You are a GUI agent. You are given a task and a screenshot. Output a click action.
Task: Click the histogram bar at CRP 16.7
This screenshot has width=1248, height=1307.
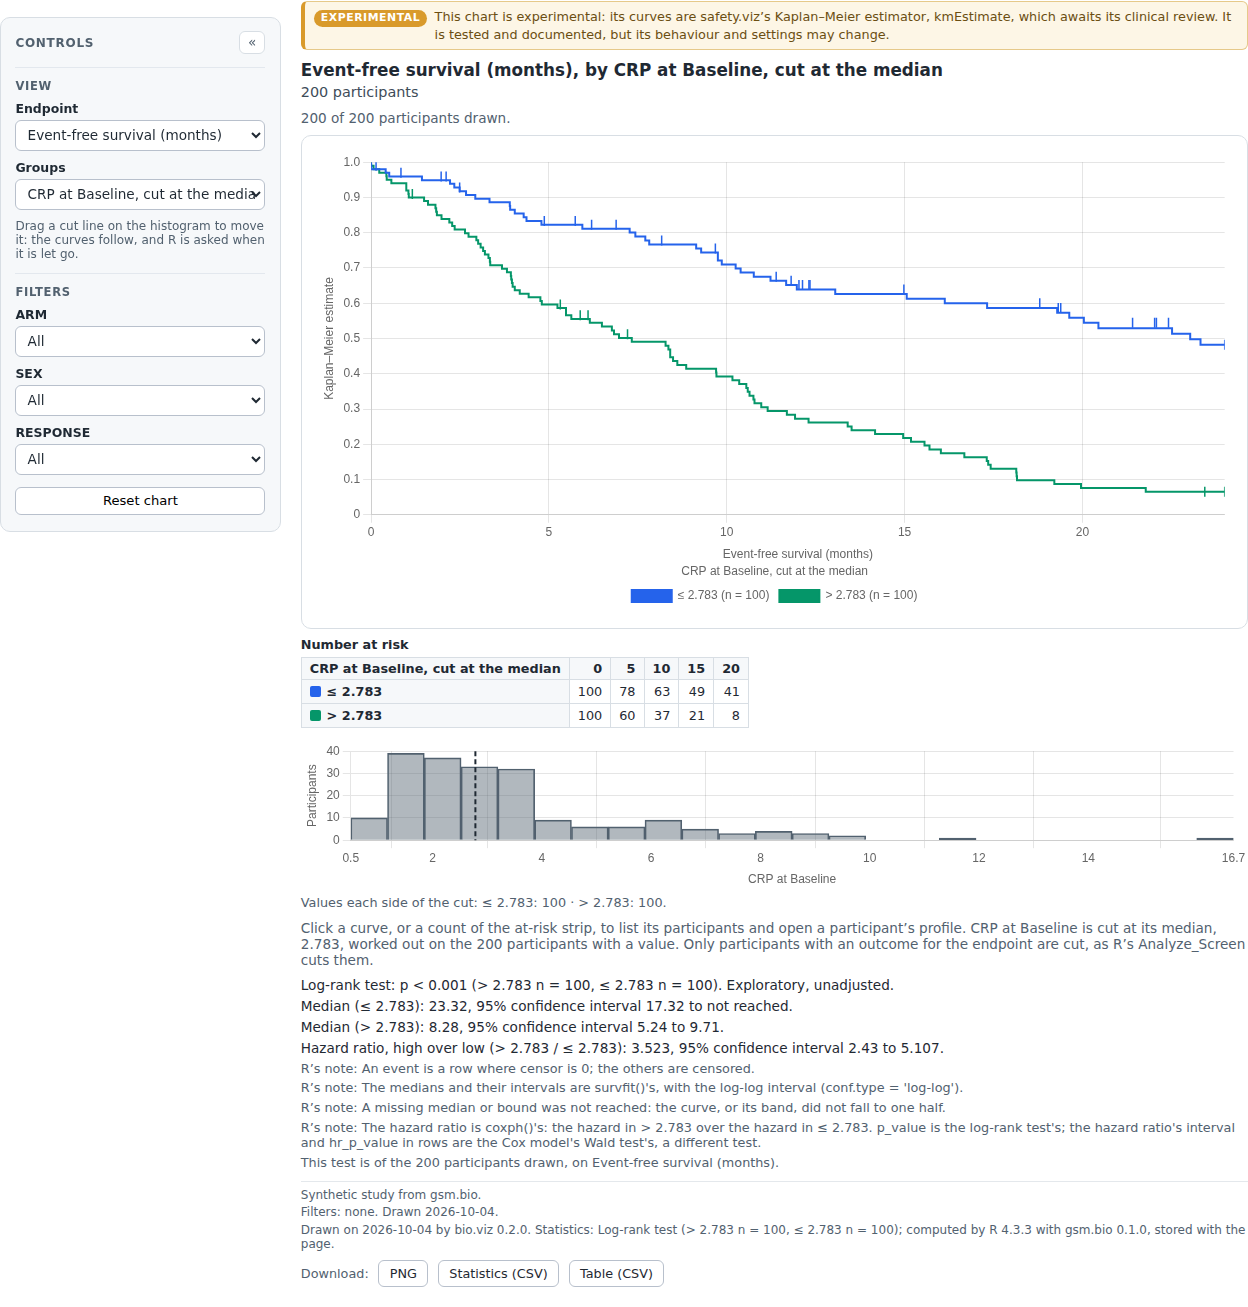pos(1215,839)
